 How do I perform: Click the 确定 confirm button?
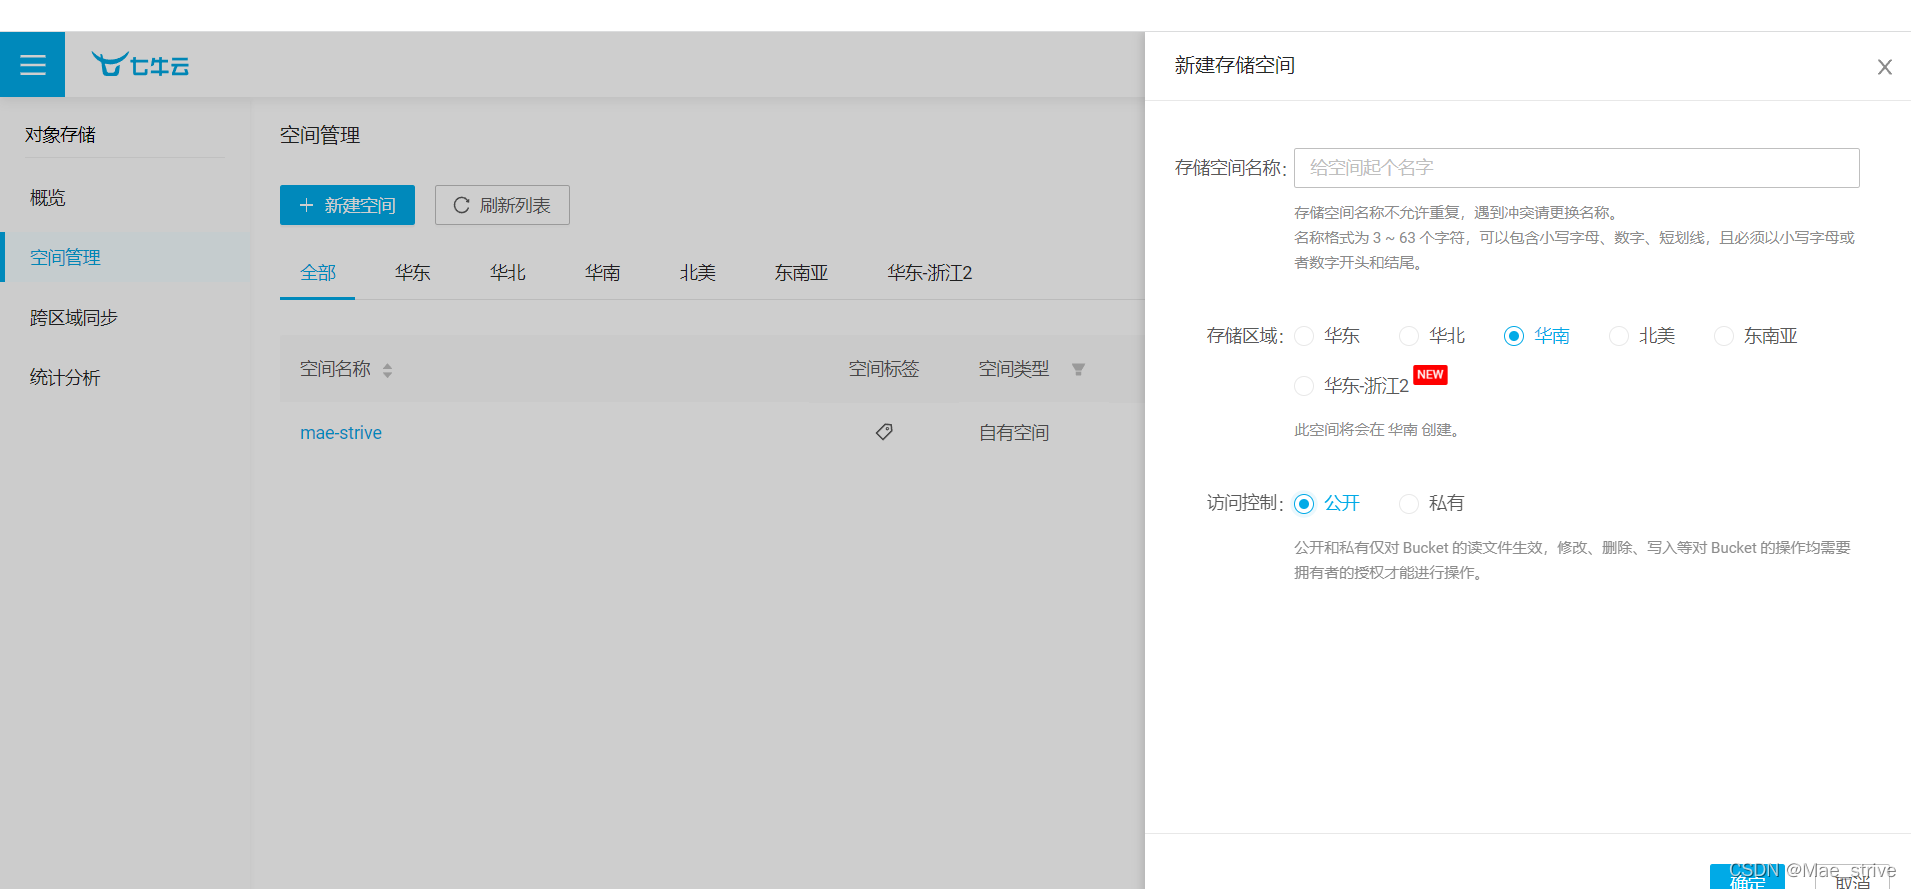1747,877
